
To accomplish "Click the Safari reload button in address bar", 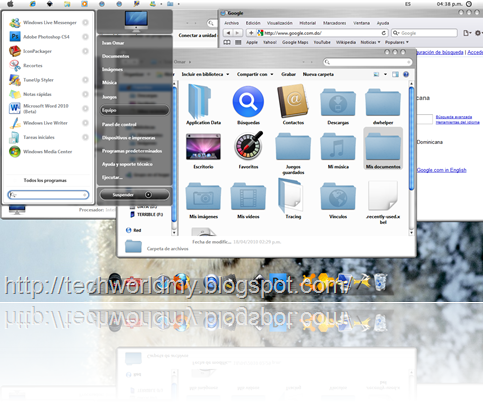I will click(x=384, y=33).
